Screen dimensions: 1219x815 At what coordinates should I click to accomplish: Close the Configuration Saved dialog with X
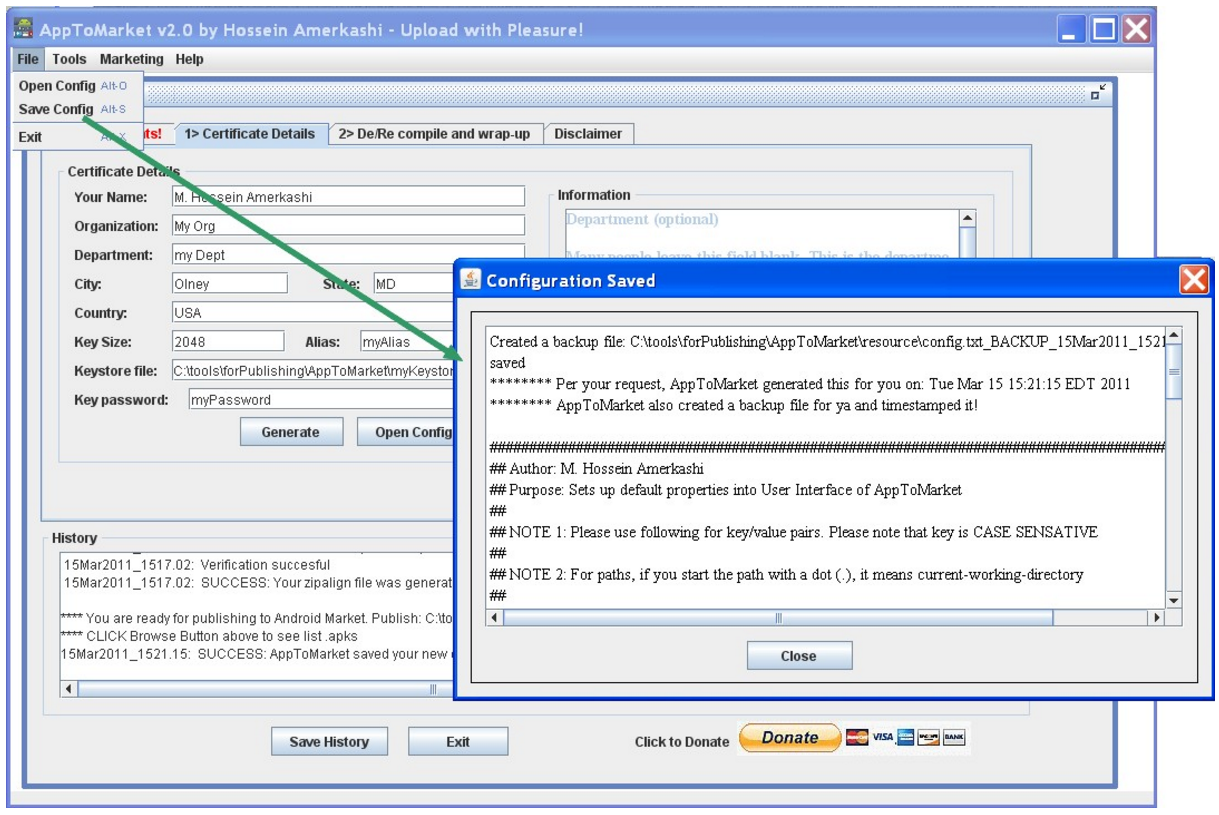(1194, 280)
